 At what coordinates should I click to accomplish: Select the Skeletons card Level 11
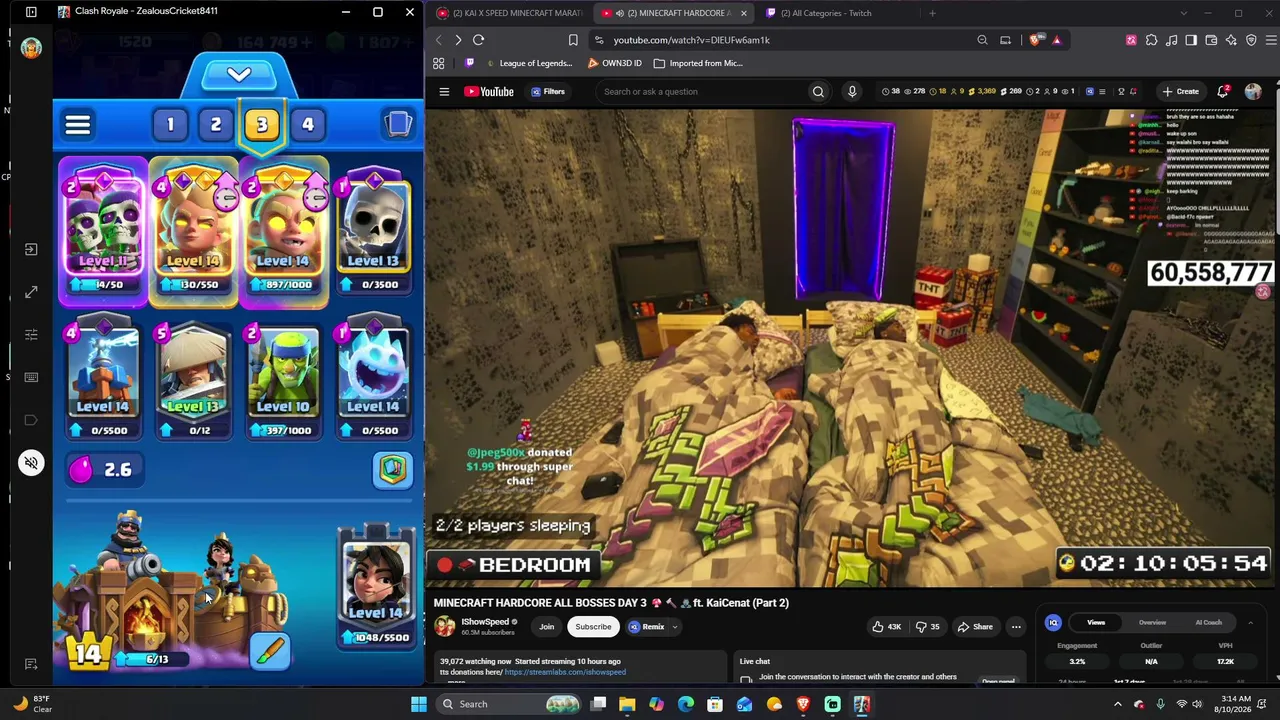coord(103,232)
